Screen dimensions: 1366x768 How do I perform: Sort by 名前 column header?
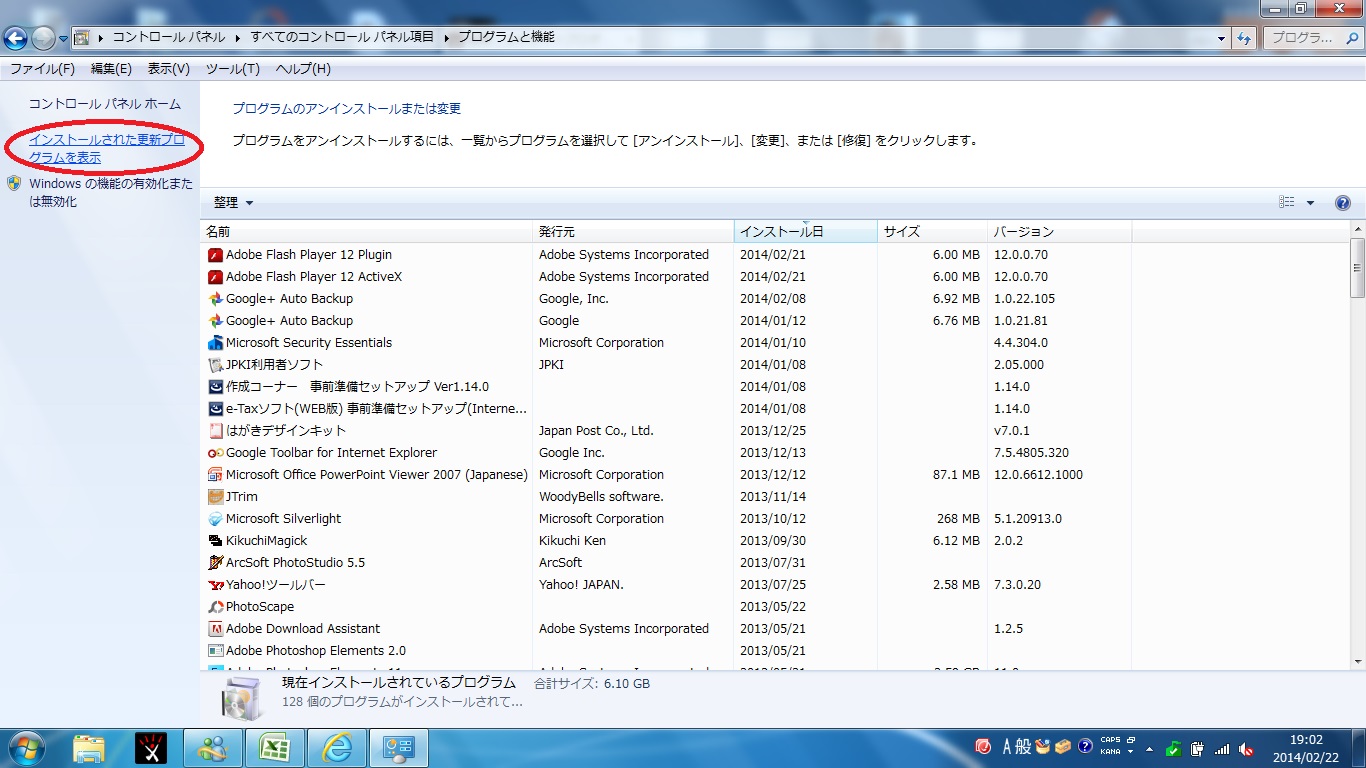coord(367,232)
